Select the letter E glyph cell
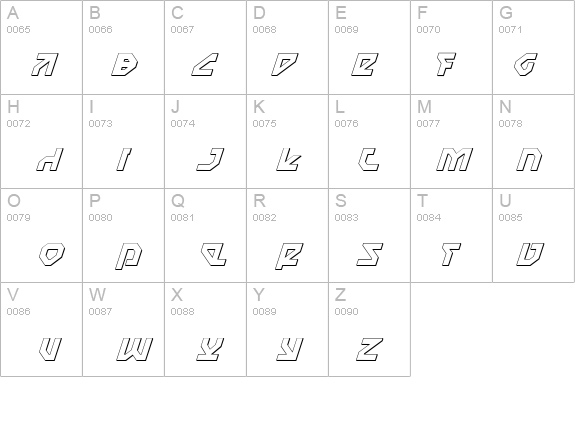575x421 pixels. coord(370,47)
